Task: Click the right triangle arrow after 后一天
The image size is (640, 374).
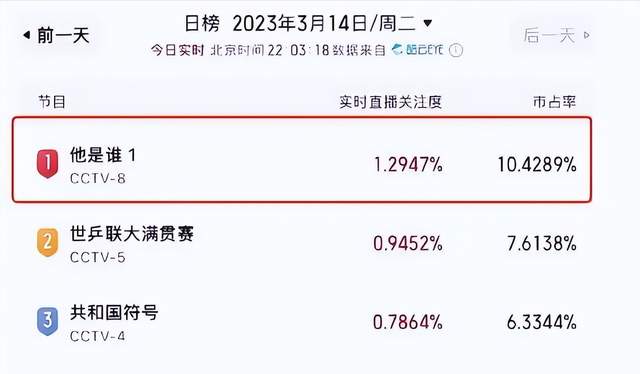Action: tap(587, 35)
